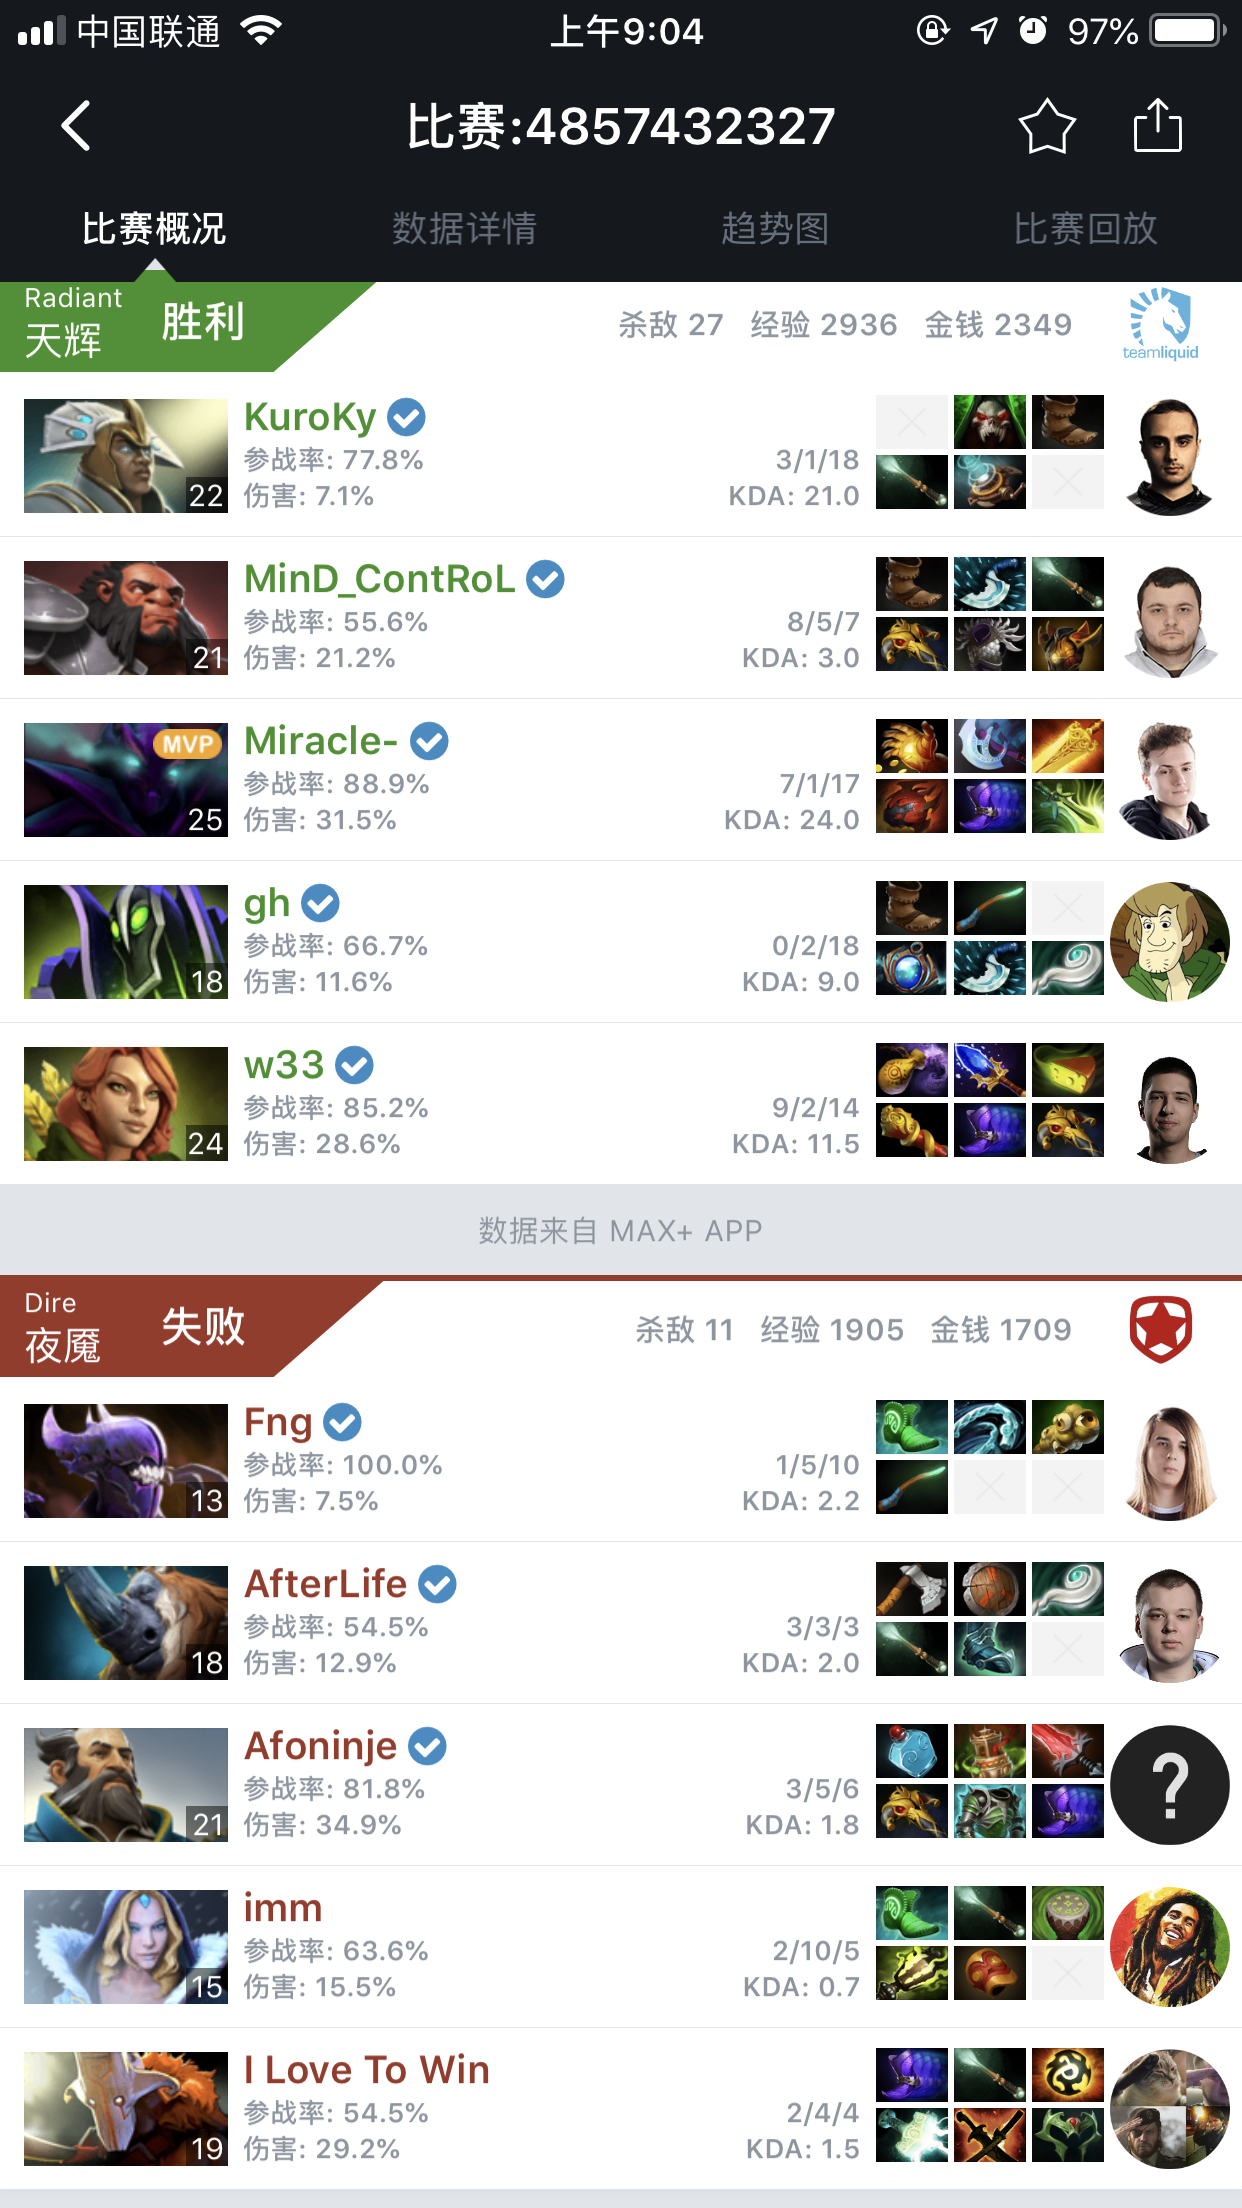The image size is (1242, 2208).
Task: Select Miracle-'s MVP hero portrait
Action: 126,780
